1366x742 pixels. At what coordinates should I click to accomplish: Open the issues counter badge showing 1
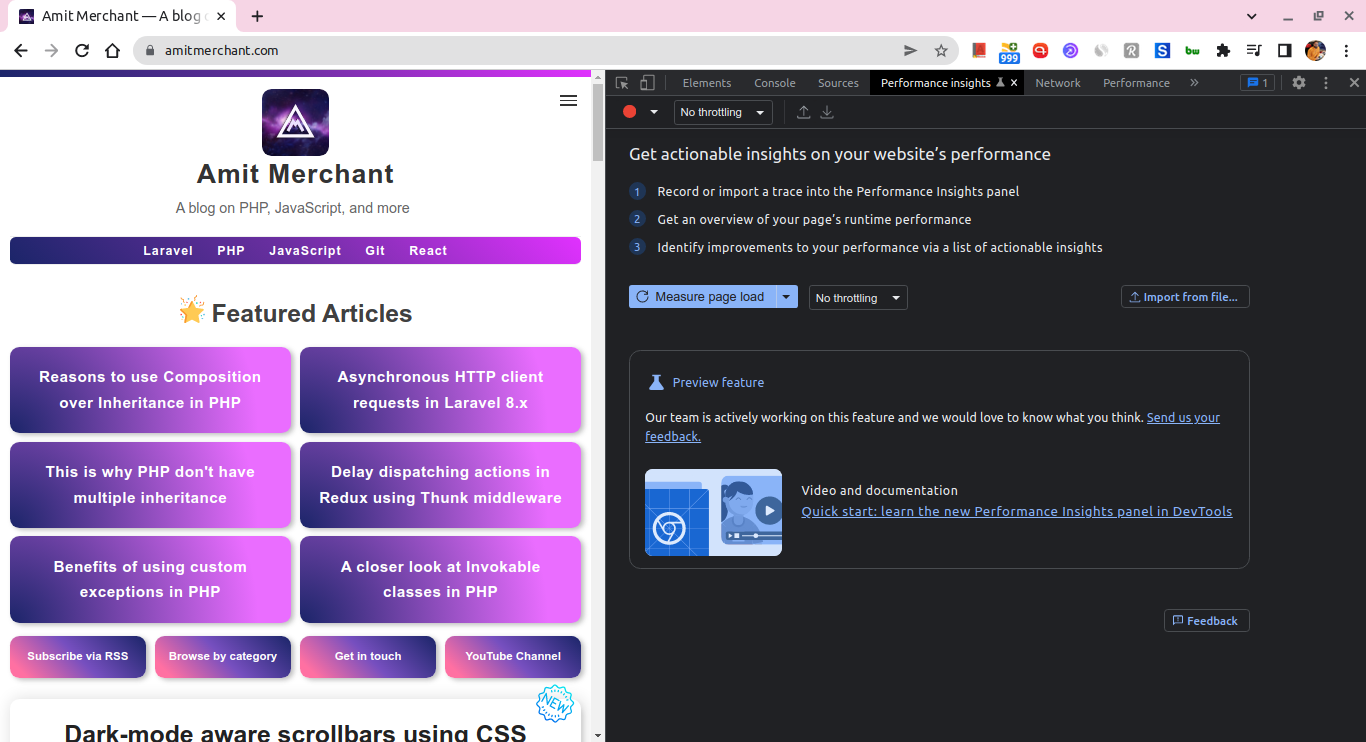[x=1257, y=83]
